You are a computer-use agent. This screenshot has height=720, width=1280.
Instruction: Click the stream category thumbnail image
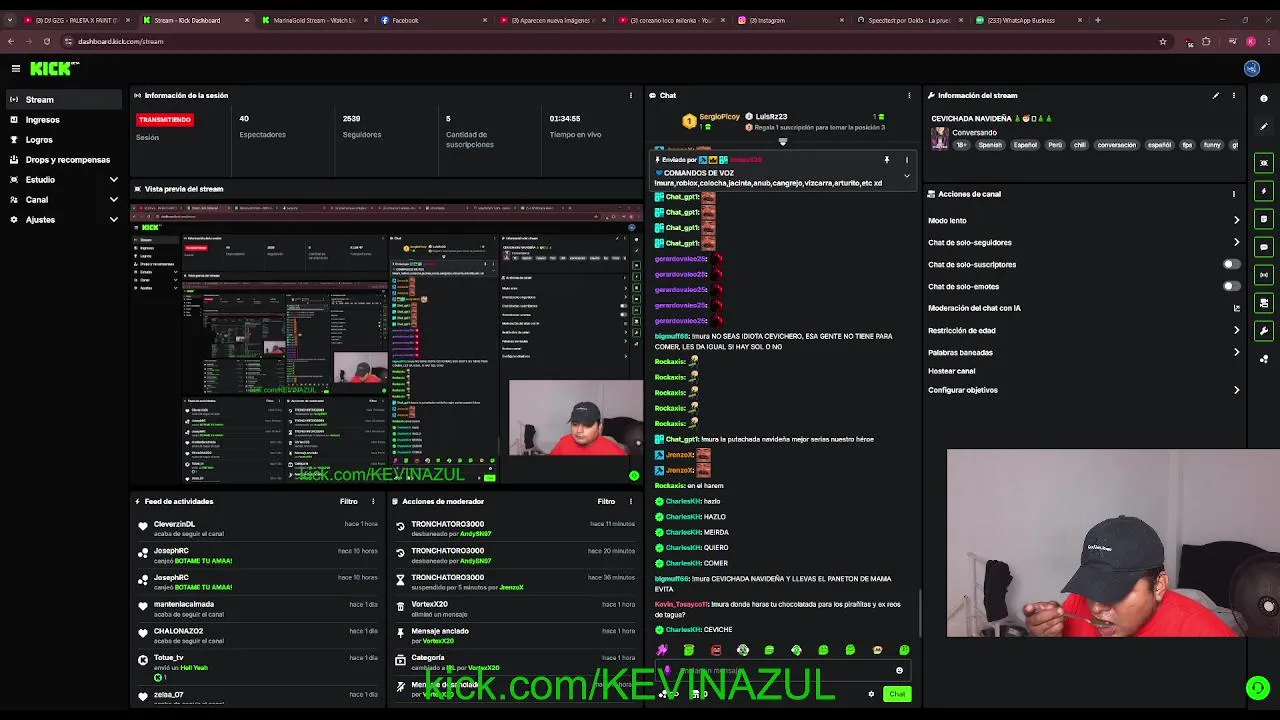coord(939,139)
